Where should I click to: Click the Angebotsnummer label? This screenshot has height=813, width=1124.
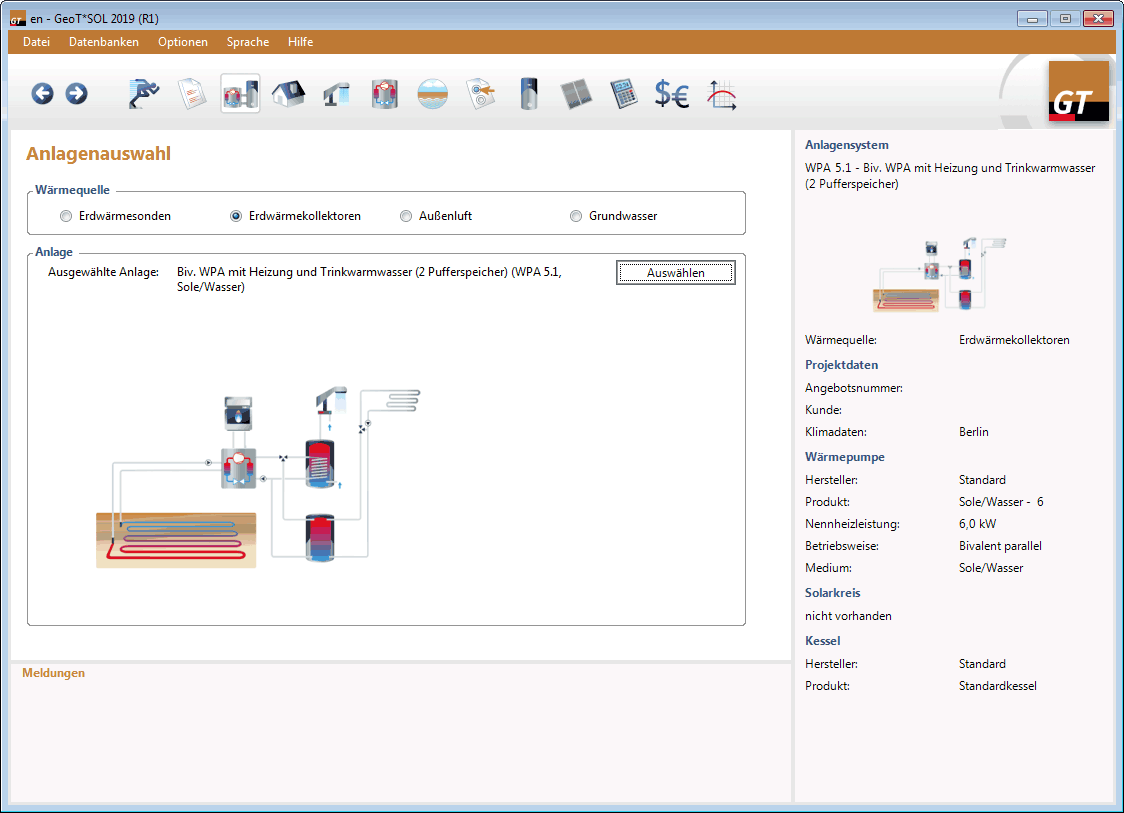[853, 388]
